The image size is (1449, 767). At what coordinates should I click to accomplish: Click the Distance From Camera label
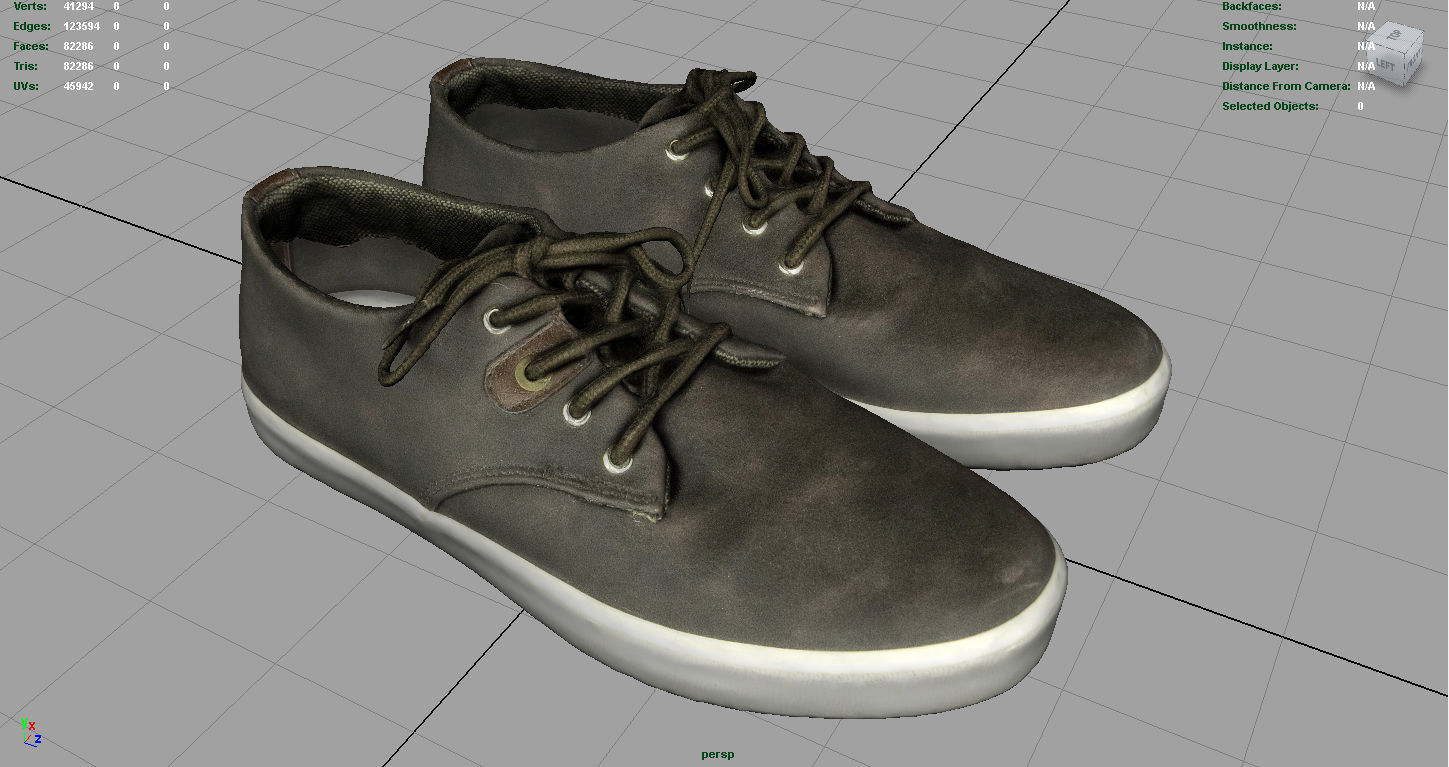(x=1286, y=86)
